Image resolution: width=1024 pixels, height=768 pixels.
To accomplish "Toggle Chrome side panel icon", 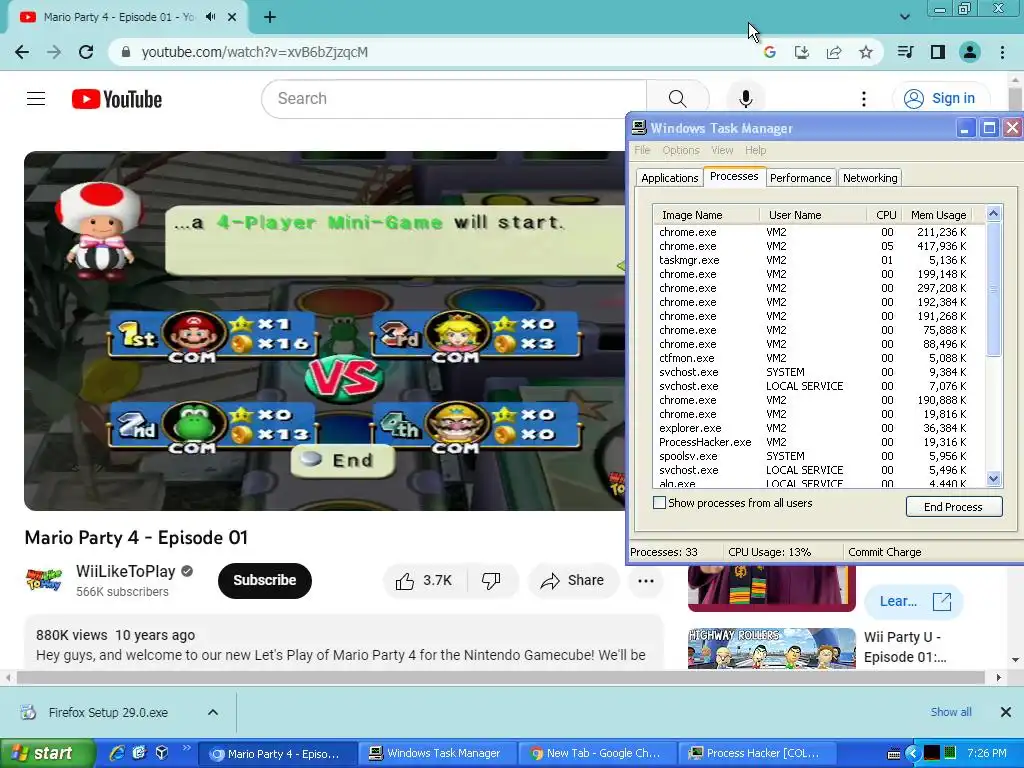I will click(x=938, y=52).
